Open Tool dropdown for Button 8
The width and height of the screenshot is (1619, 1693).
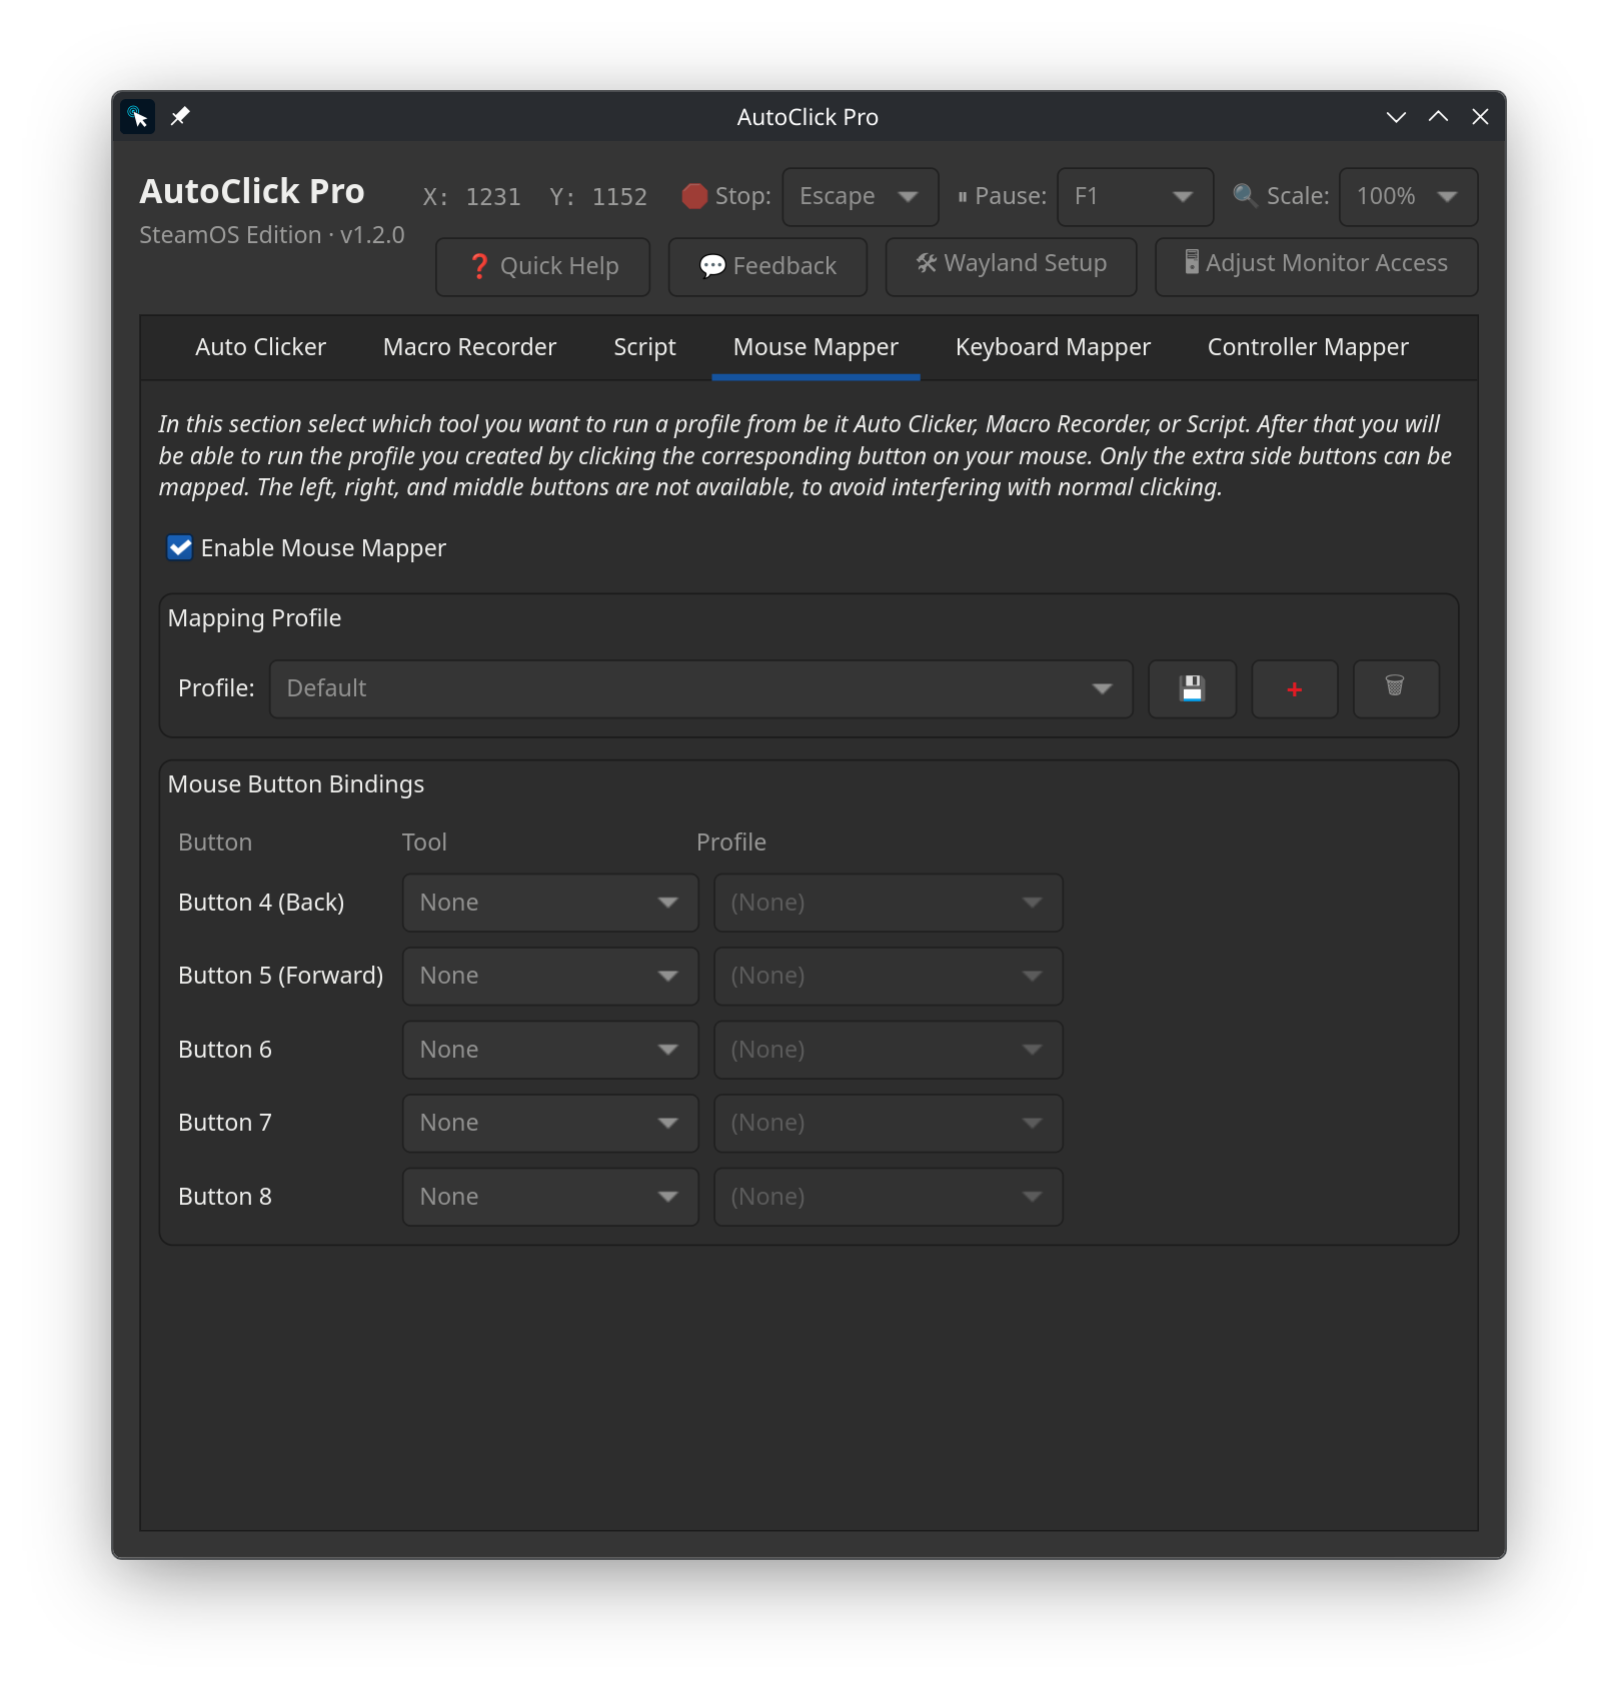pyautogui.click(x=550, y=1197)
